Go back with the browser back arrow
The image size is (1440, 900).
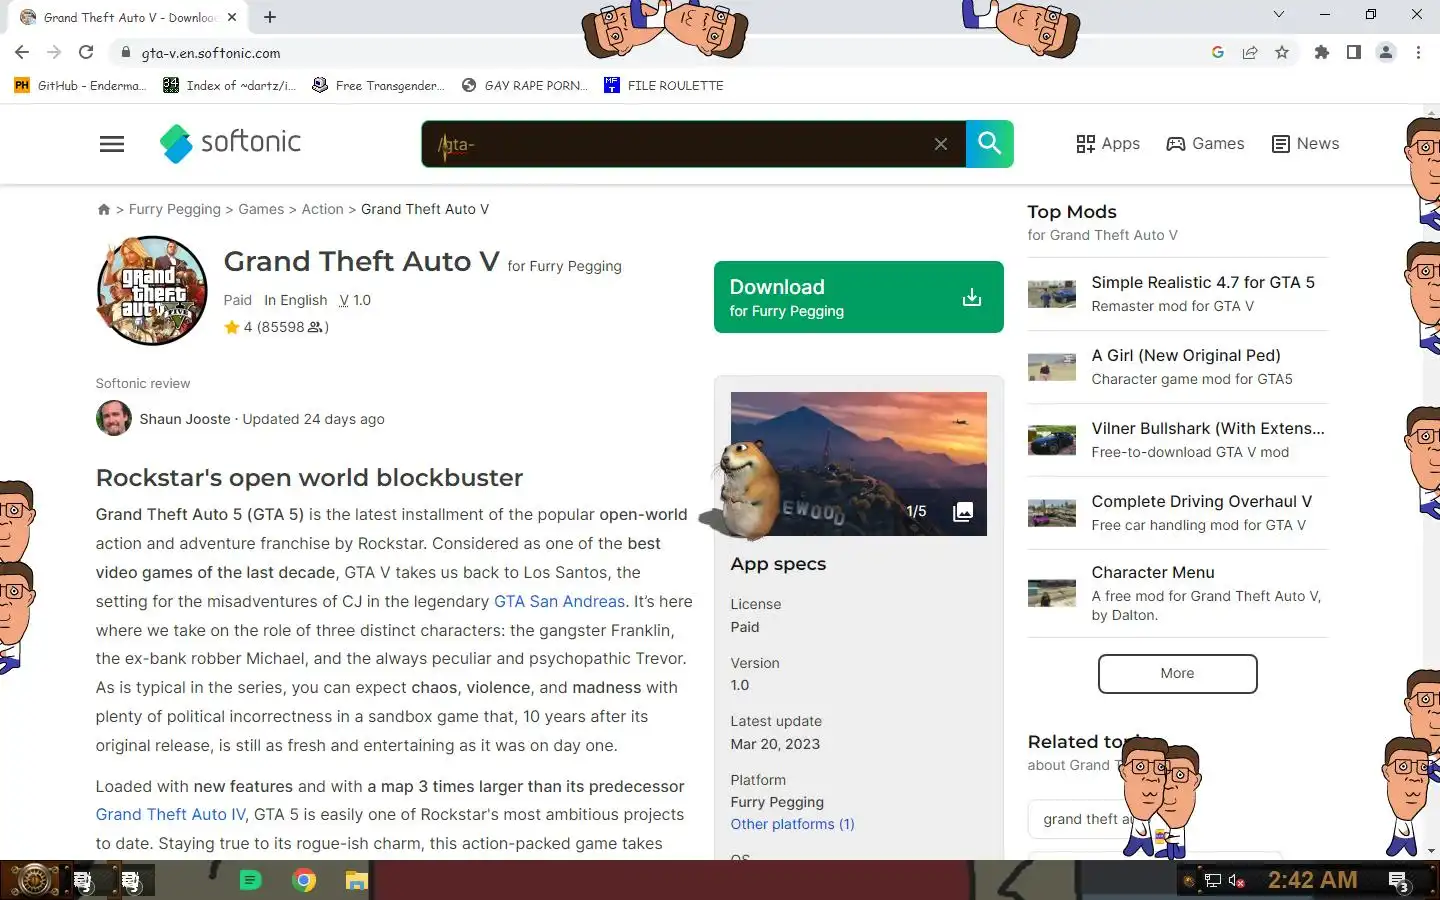(x=22, y=52)
